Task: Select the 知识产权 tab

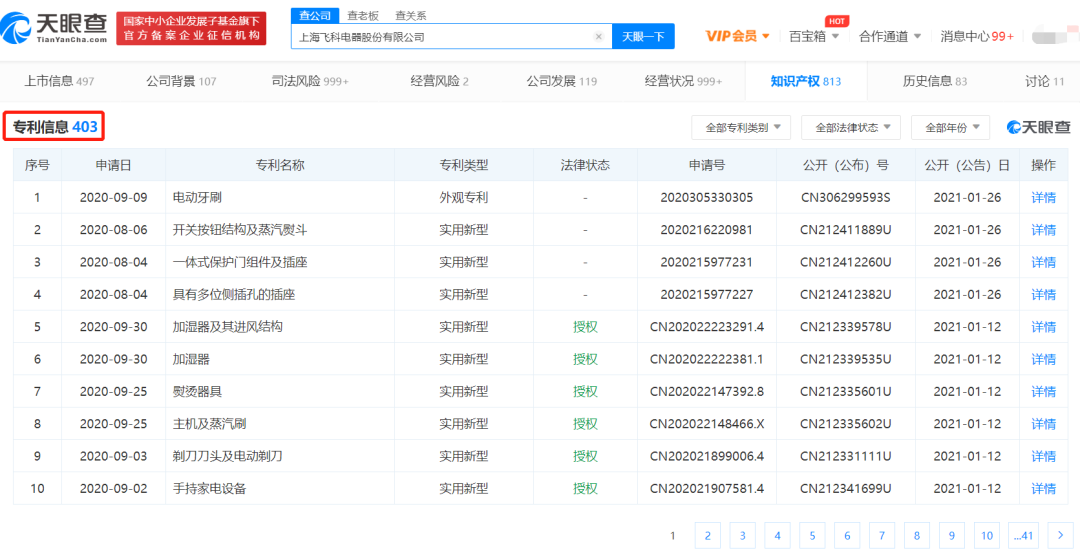Action: click(x=806, y=81)
